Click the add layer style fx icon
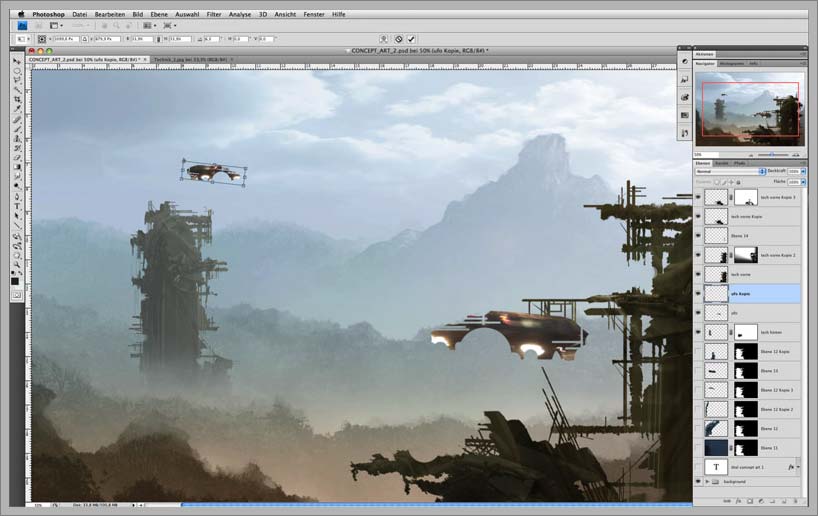 (x=738, y=501)
